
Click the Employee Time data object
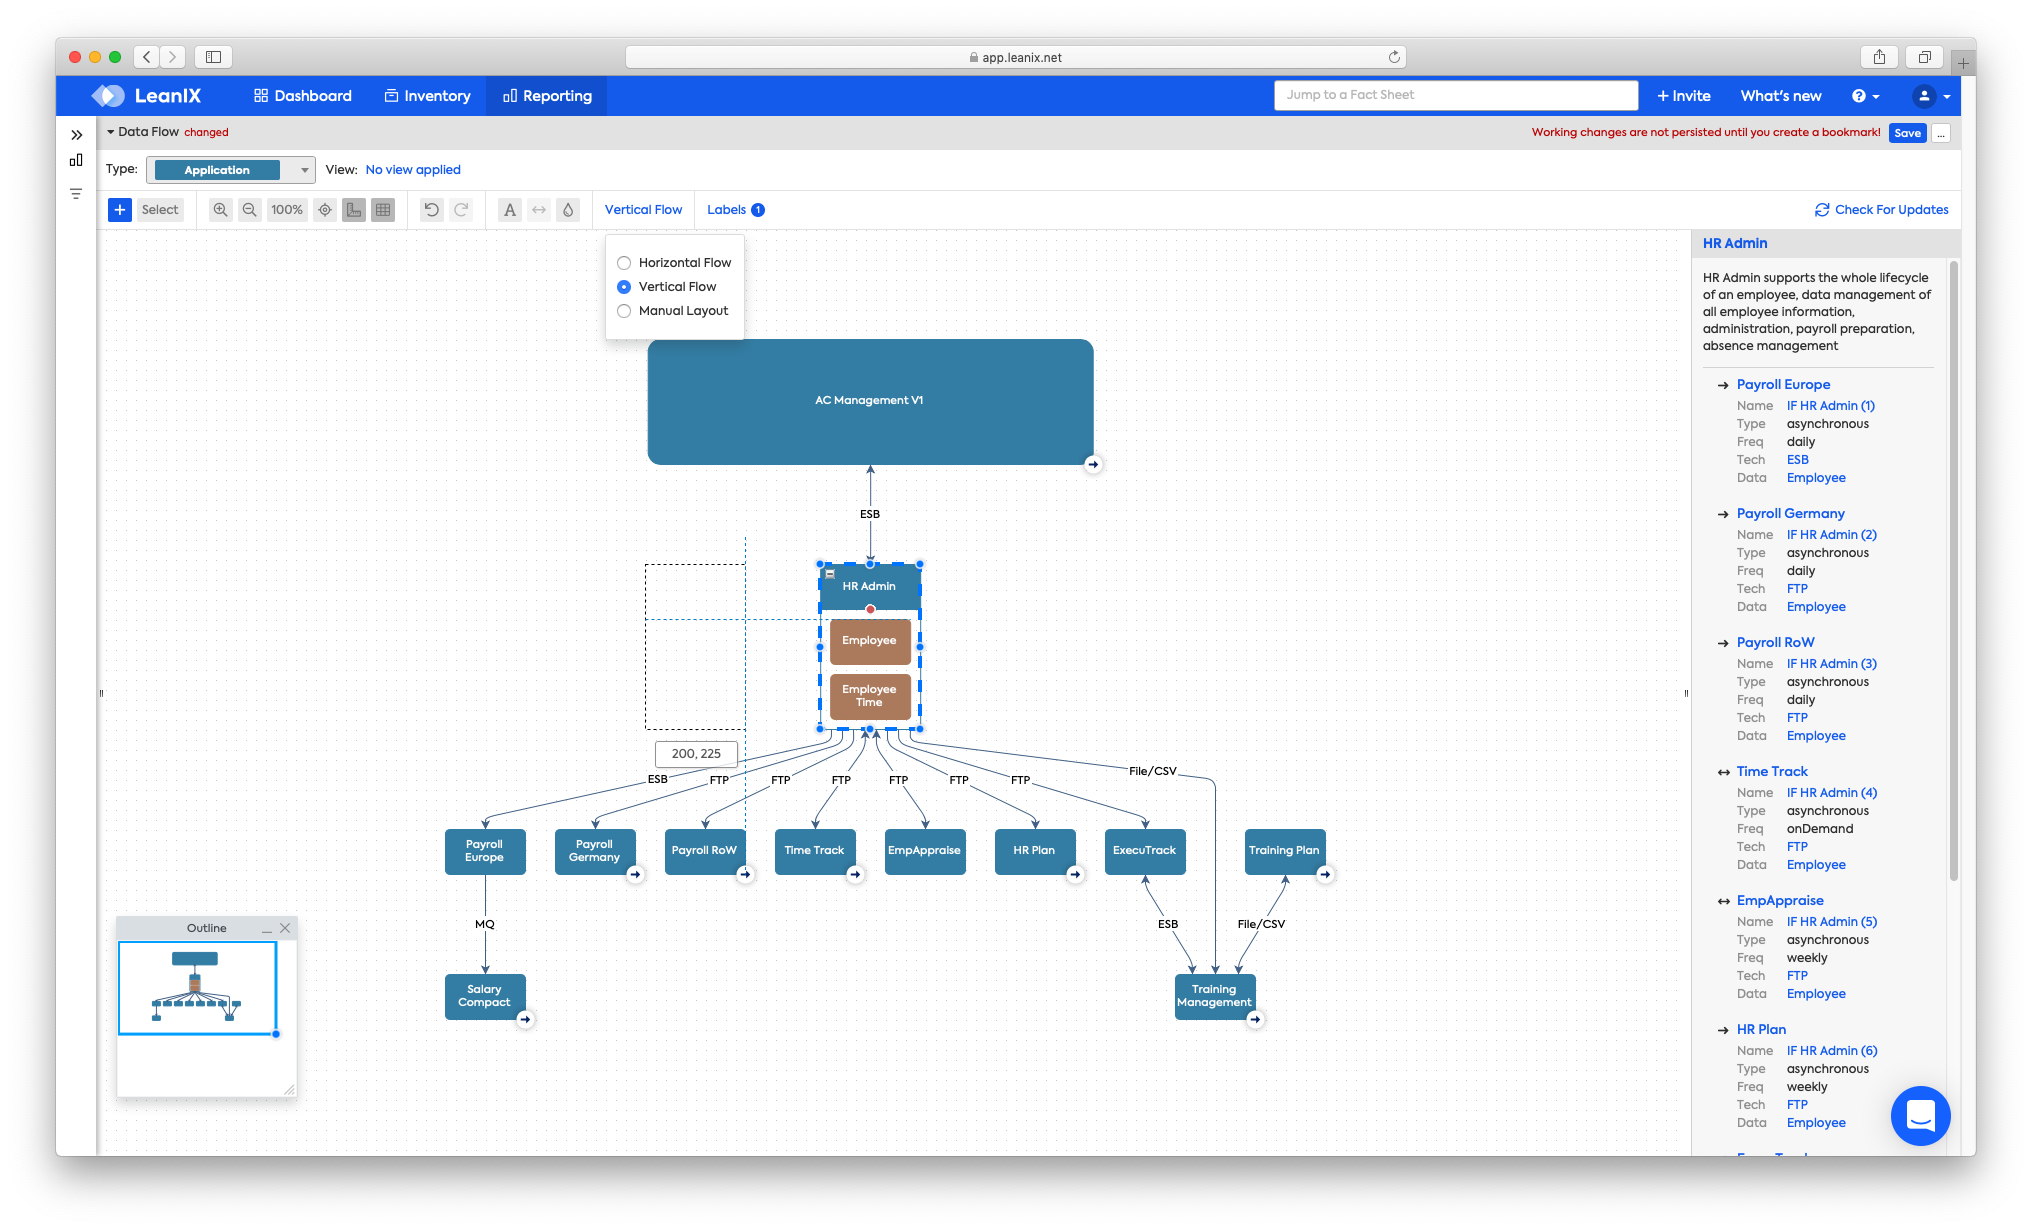(870, 696)
